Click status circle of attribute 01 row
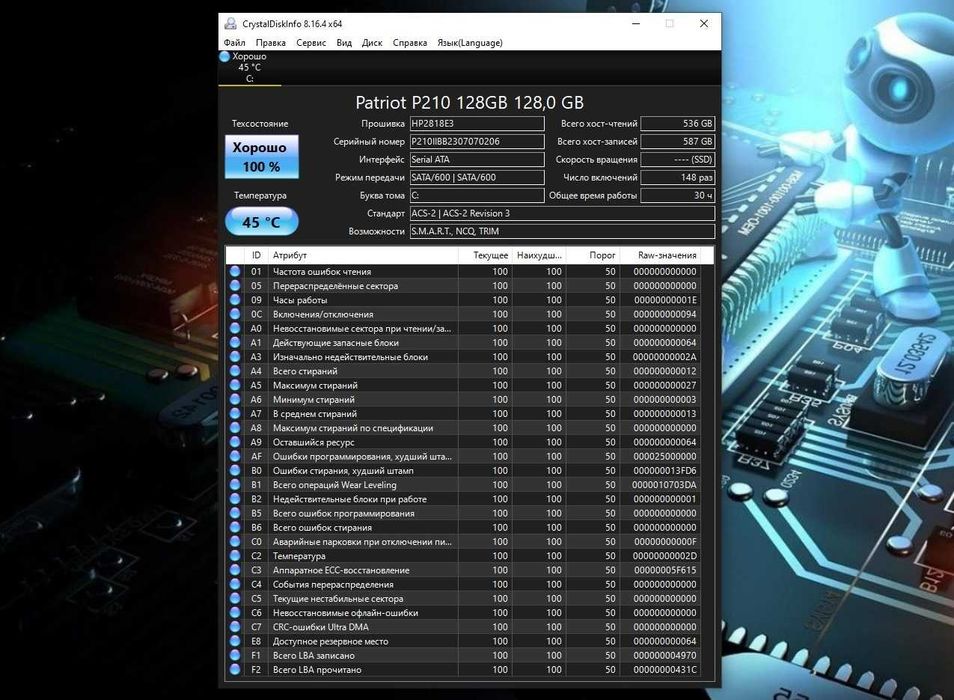Image resolution: width=954 pixels, height=700 pixels. point(235,271)
